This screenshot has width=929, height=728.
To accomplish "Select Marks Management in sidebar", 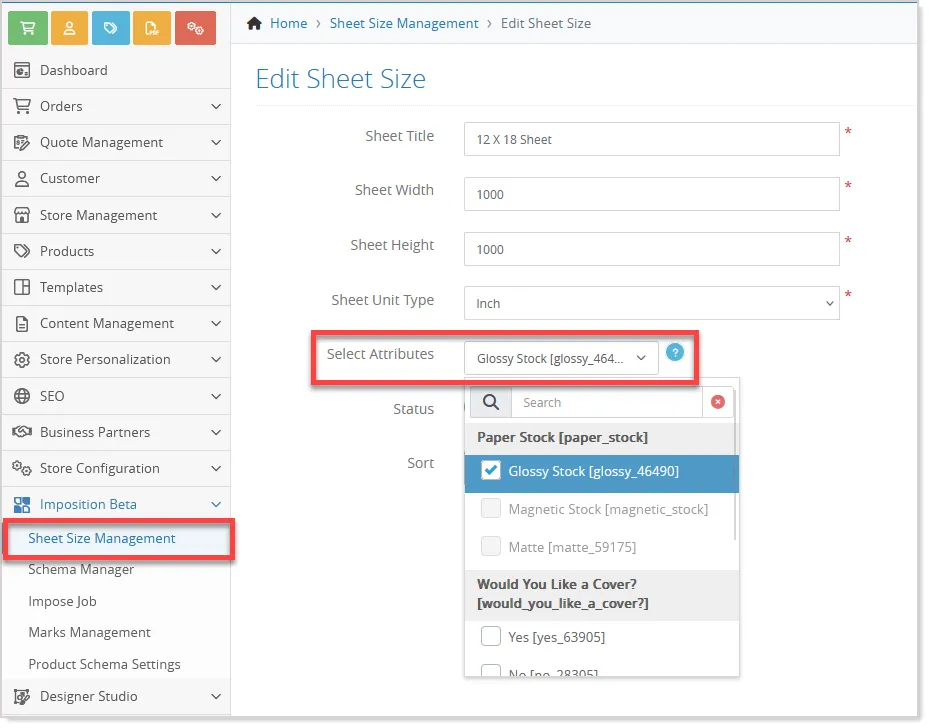I will tap(89, 632).
